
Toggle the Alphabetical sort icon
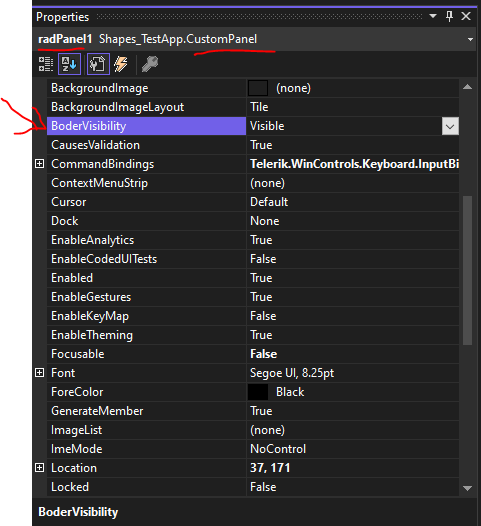[x=69, y=64]
